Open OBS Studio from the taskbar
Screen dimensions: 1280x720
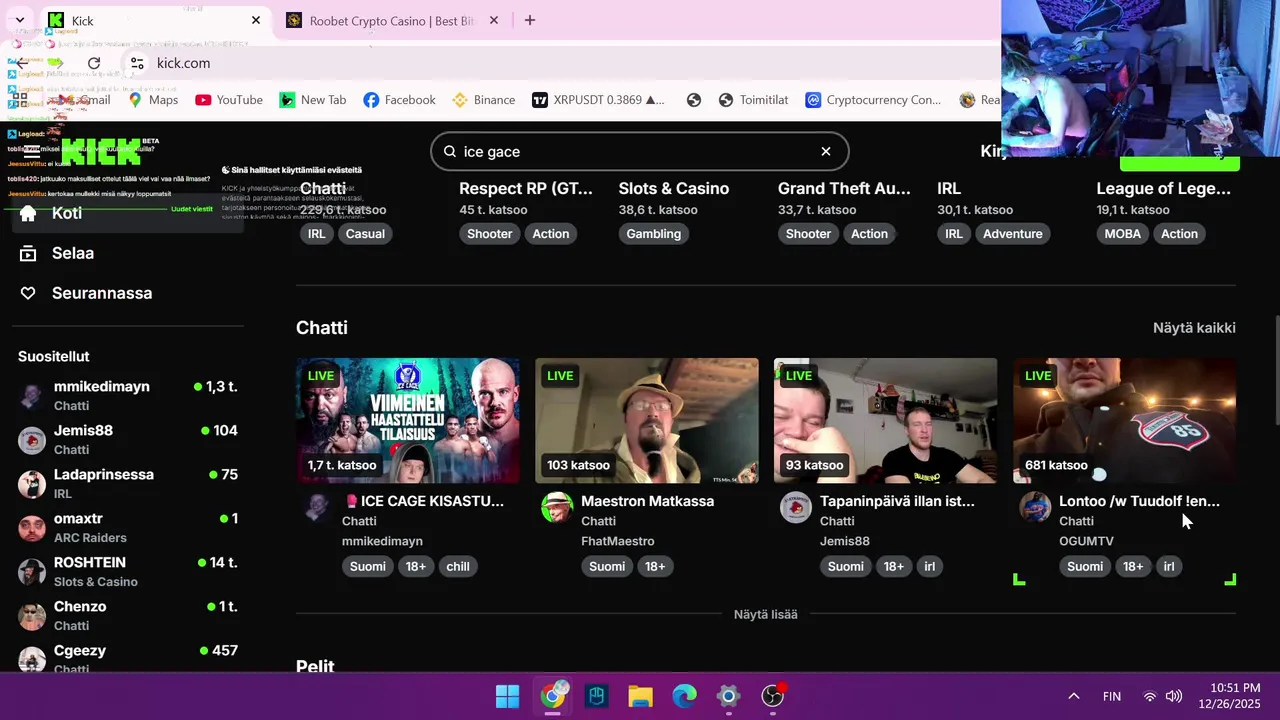click(772, 696)
